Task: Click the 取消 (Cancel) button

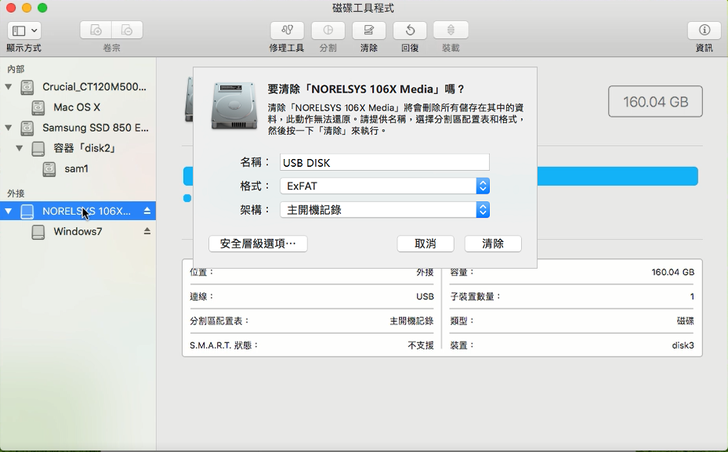Action: pos(425,244)
